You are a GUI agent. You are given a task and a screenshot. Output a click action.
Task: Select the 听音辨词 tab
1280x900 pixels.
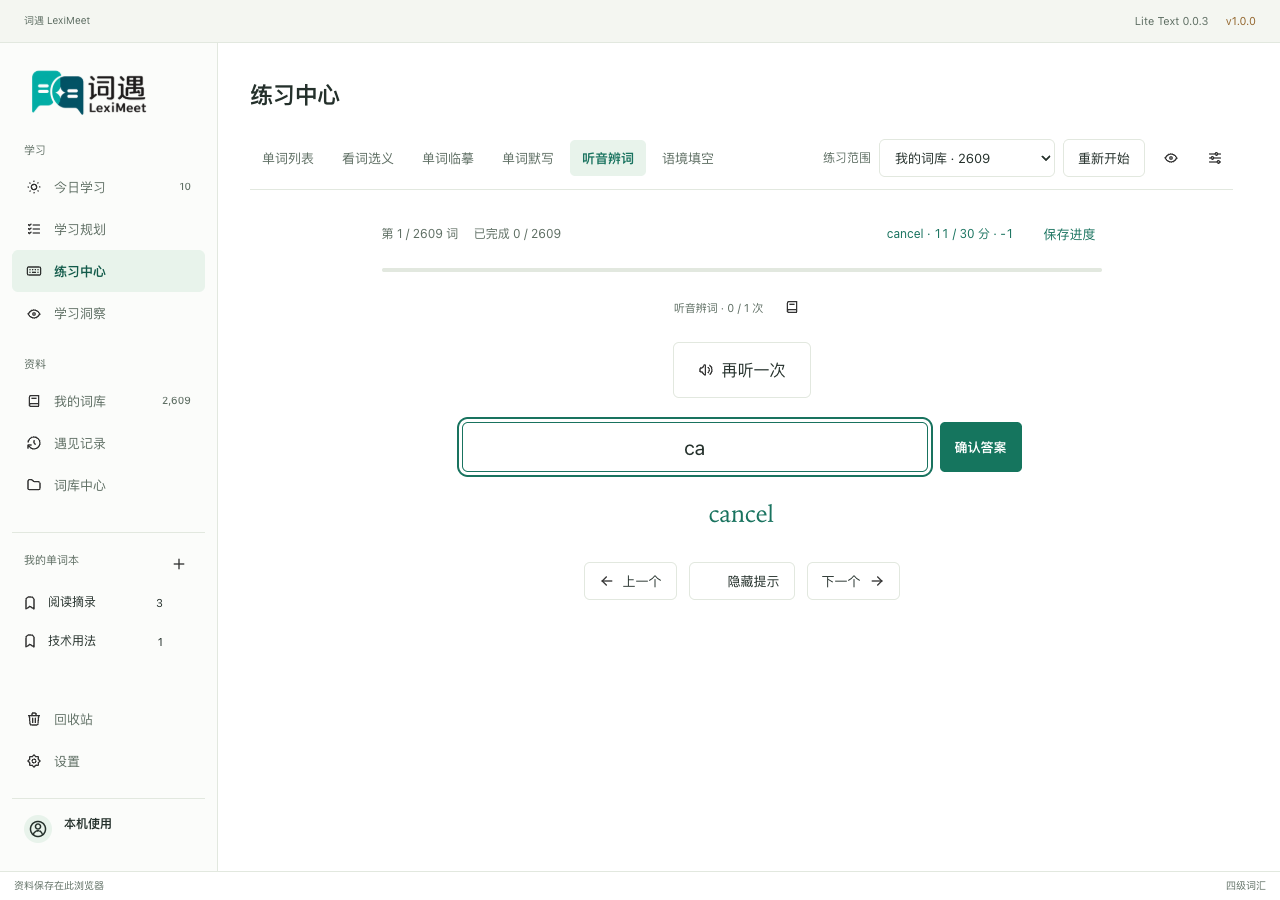(x=608, y=158)
